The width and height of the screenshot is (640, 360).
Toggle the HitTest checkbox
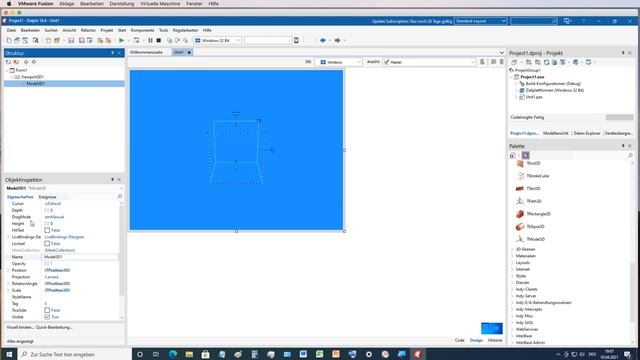point(47,230)
